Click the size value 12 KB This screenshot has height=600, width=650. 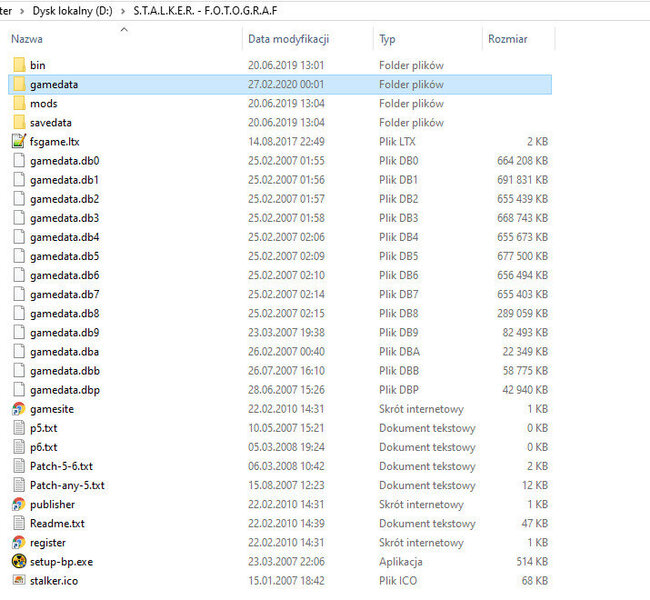535,485
